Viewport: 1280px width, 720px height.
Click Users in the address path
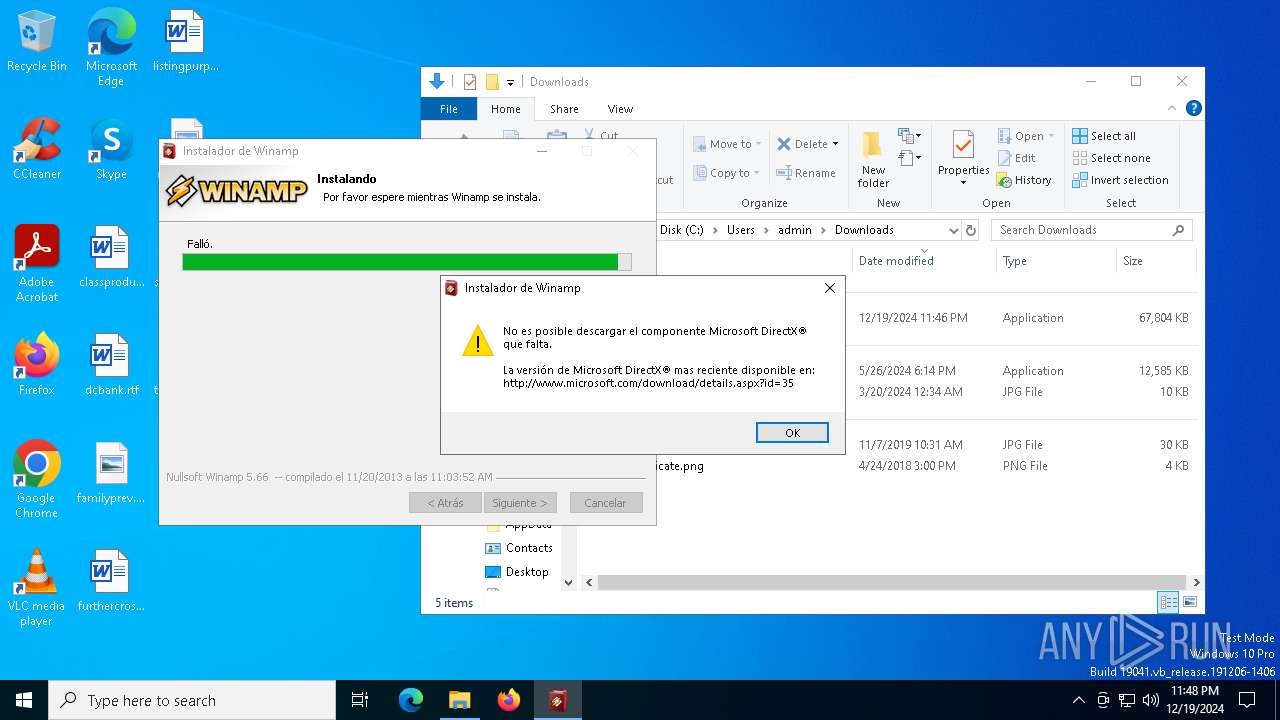point(741,230)
